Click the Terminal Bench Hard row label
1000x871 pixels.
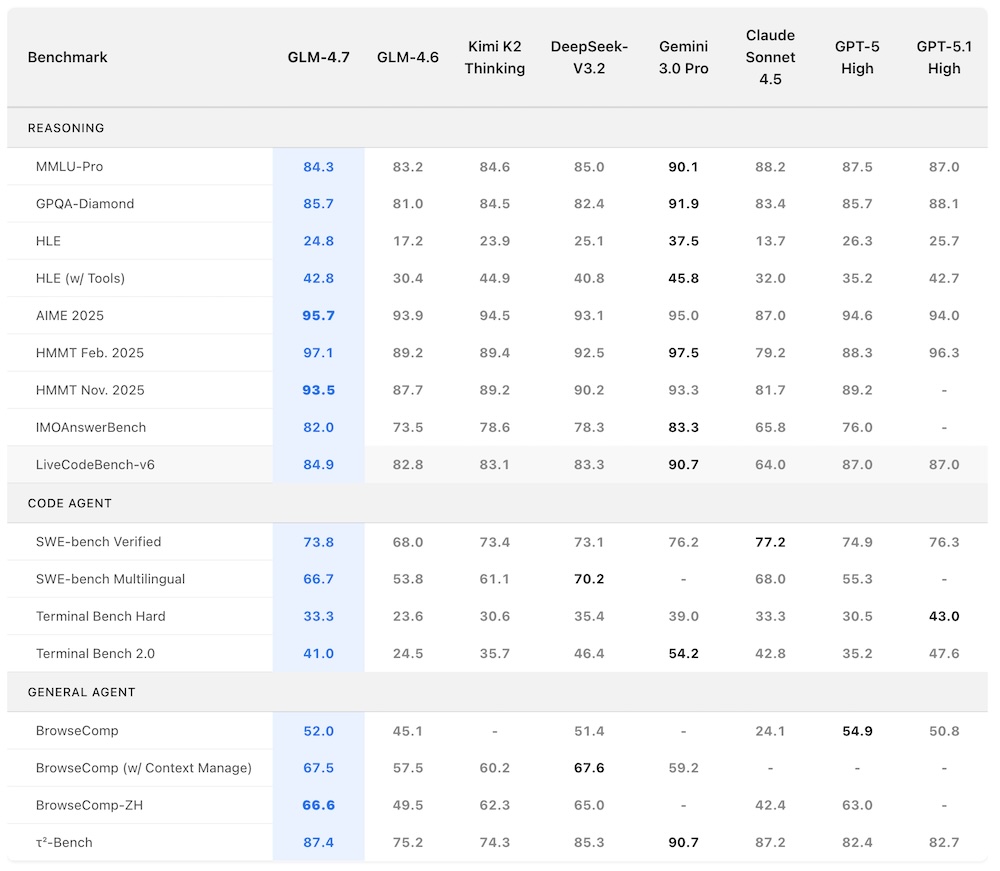(100, 616)
